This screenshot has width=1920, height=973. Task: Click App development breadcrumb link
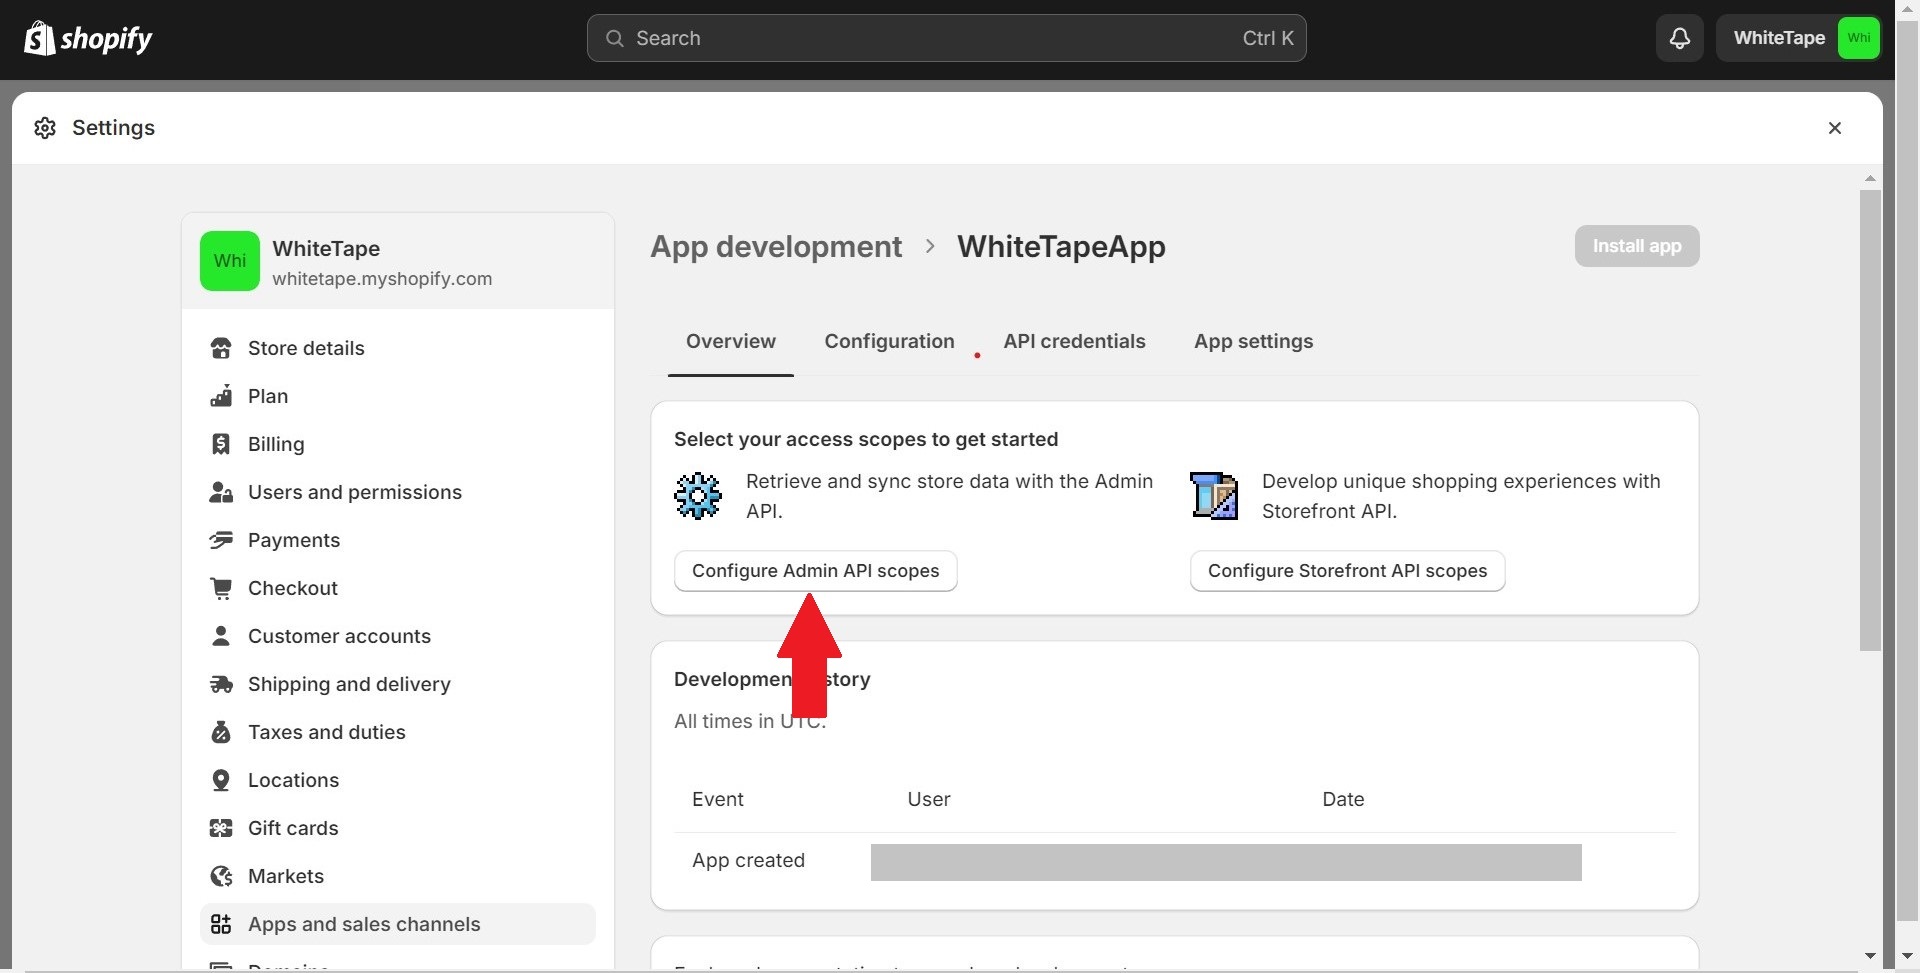click(x=776, y=246)
